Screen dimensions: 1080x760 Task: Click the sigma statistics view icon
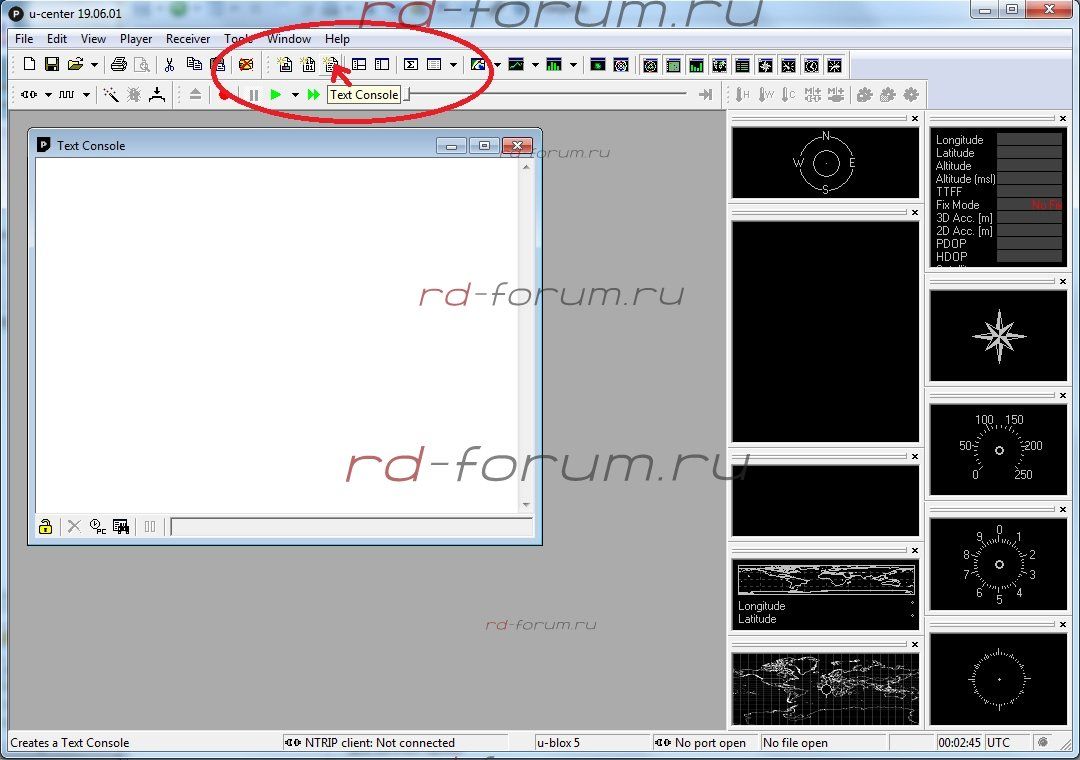pos(410,65)
